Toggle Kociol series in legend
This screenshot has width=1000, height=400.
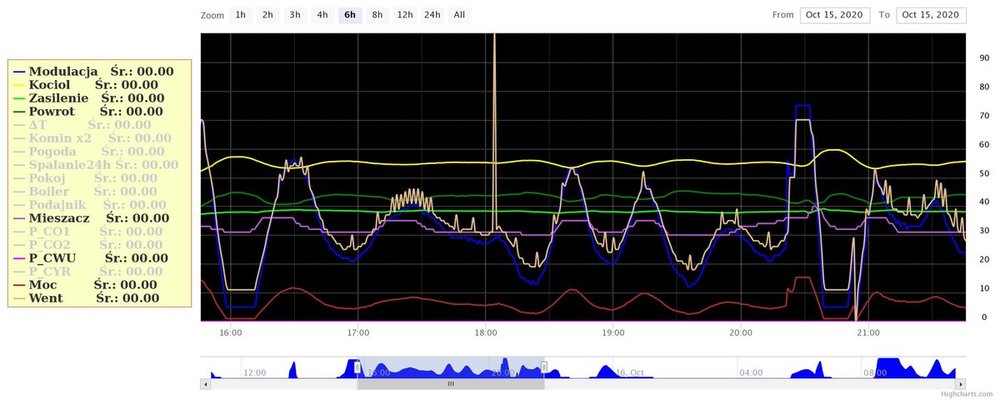click(x=85, y=85)
